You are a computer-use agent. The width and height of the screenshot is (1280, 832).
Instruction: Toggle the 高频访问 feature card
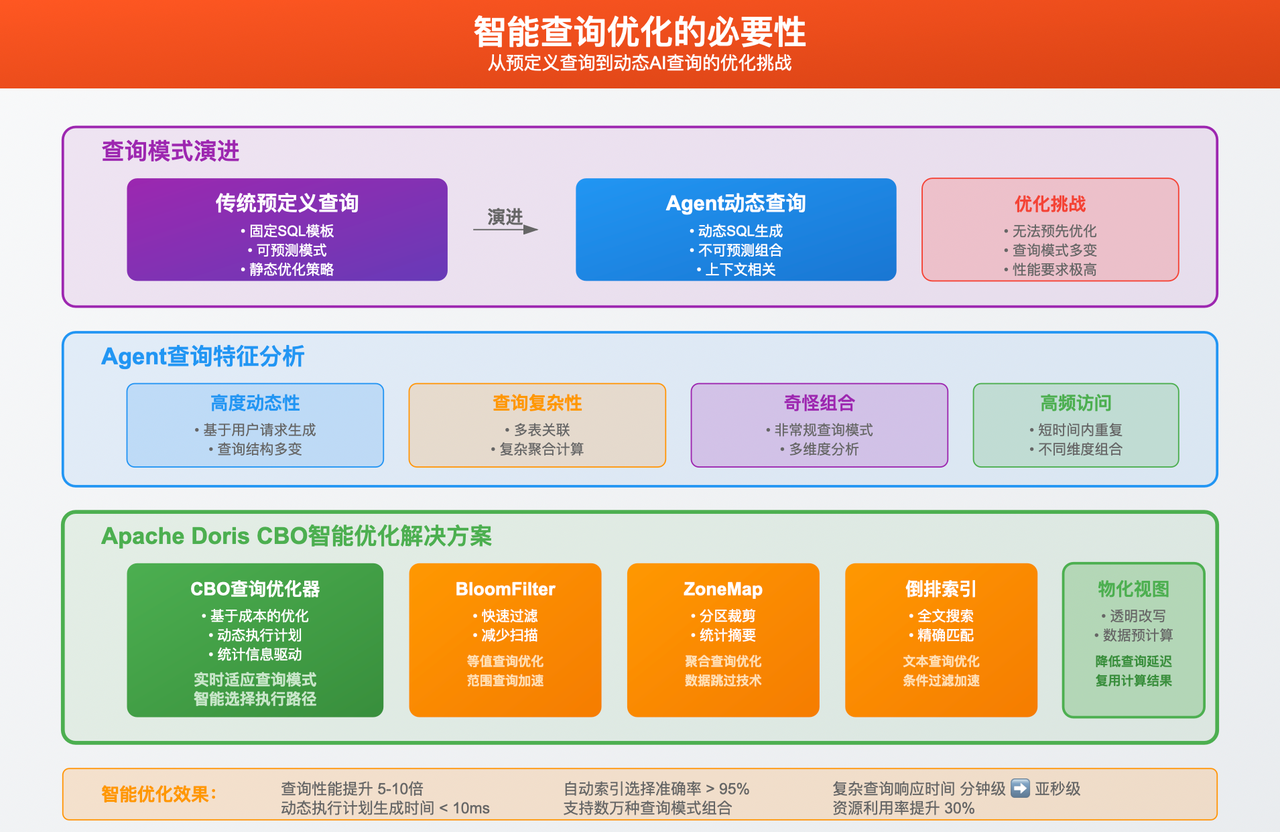tap(1076, 424)
